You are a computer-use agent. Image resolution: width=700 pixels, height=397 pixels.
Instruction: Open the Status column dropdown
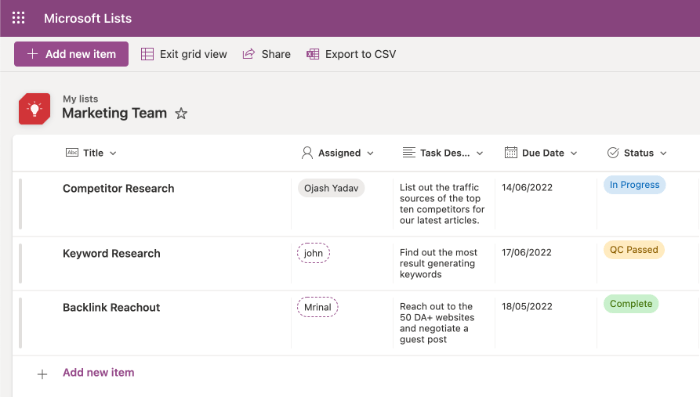click(x=663, y=153)
